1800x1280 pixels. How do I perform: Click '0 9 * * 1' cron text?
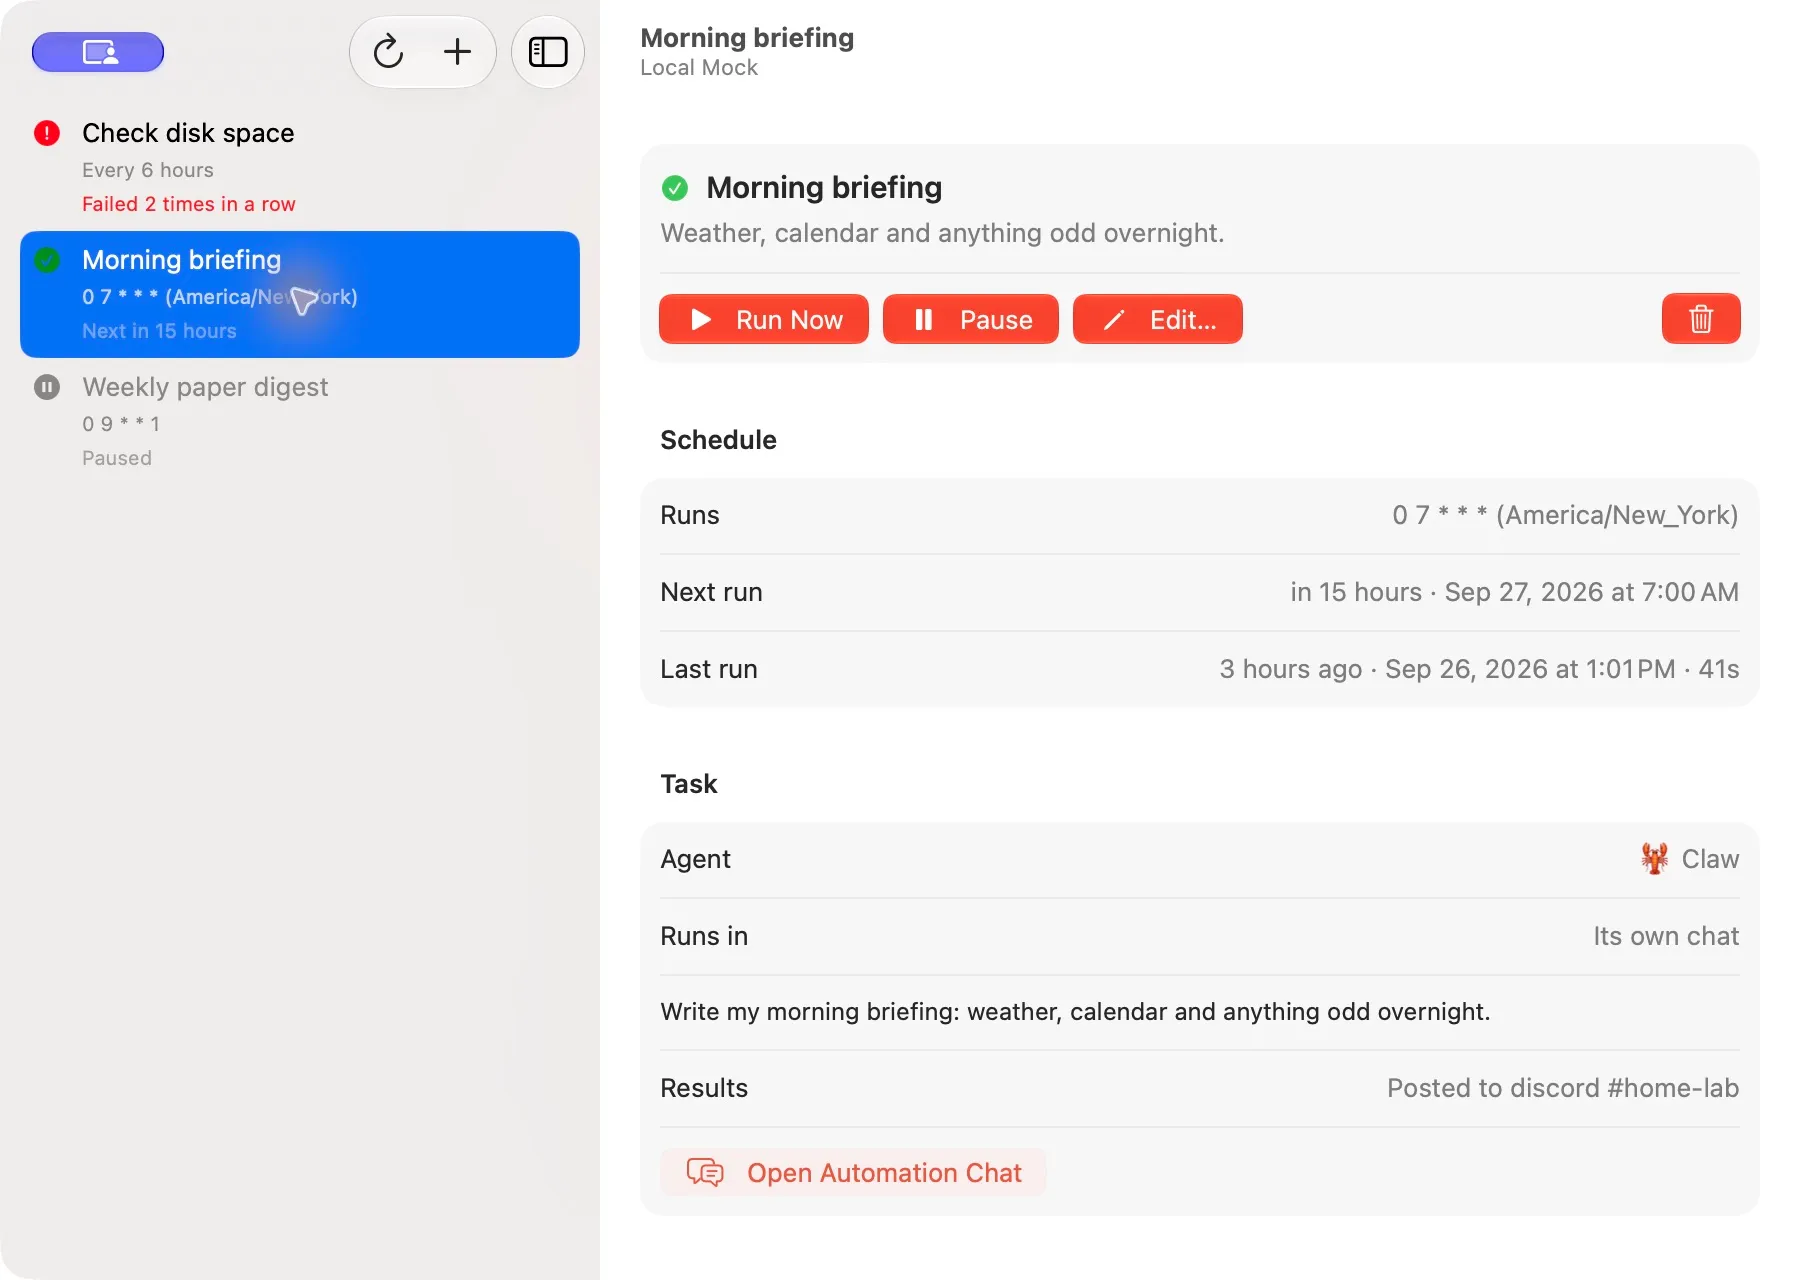point(121,424)
